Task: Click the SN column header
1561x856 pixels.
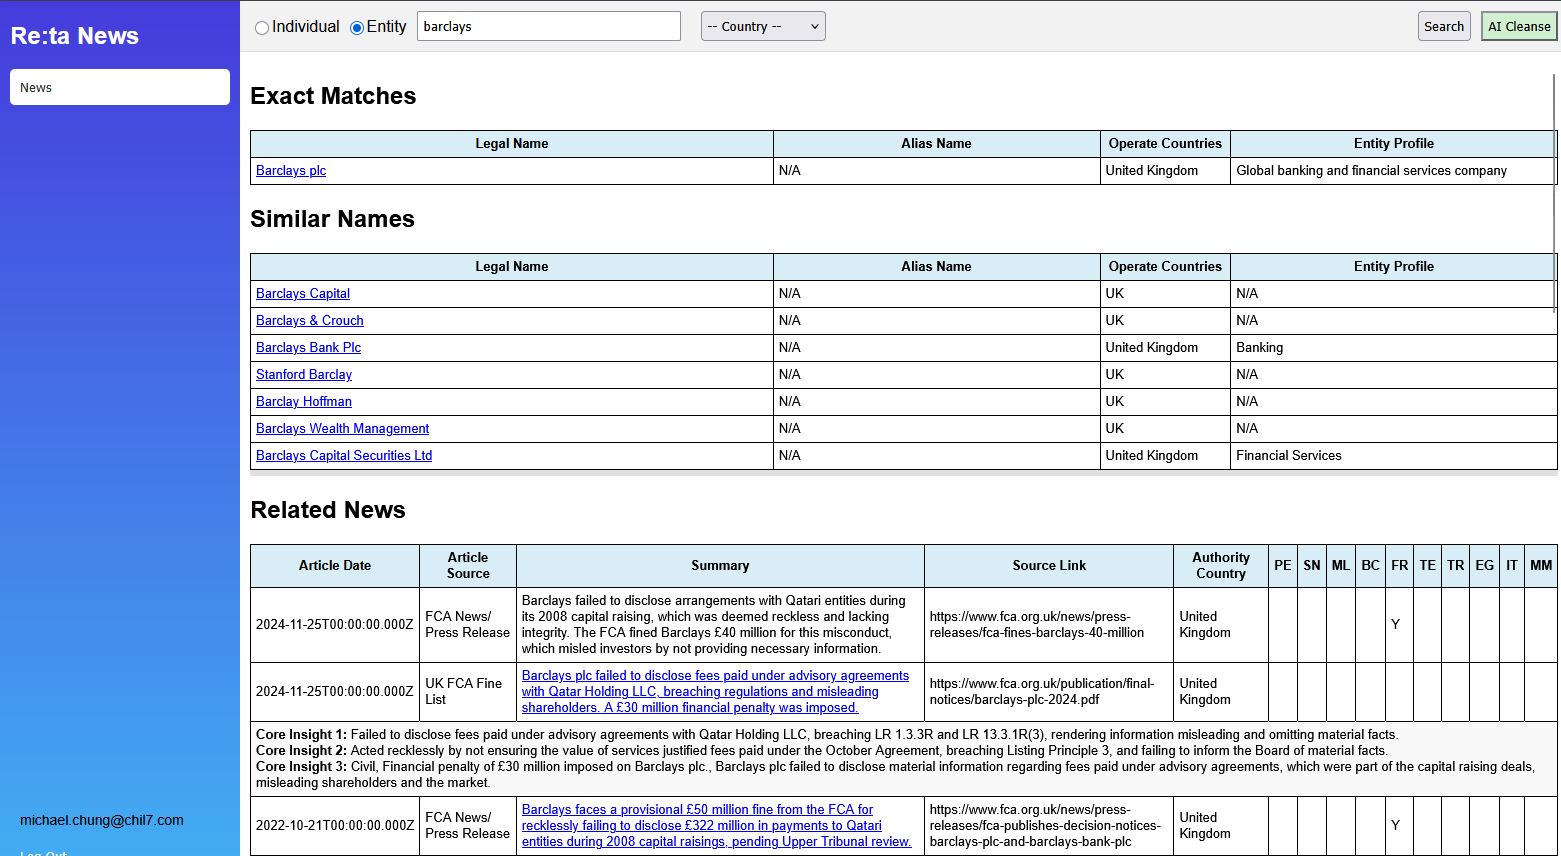Action: 1312,566
